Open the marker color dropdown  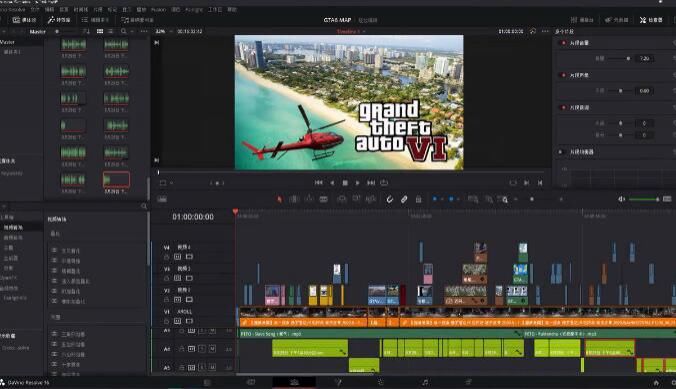coord(458,199)
